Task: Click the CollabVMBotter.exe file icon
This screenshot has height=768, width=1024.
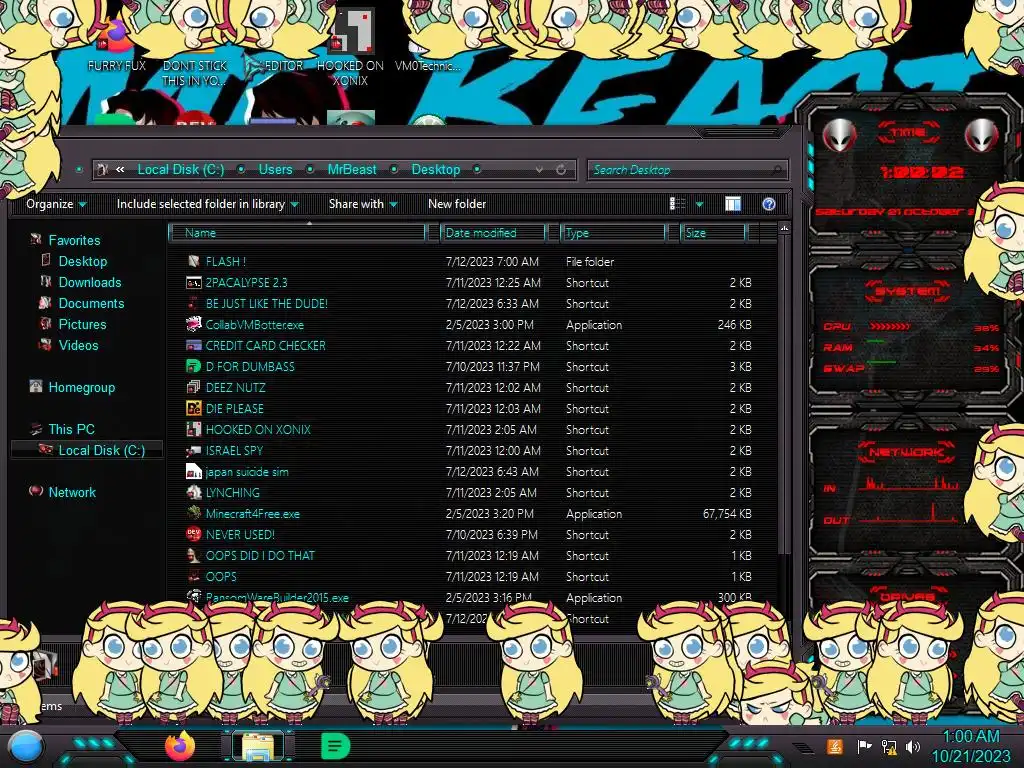Action: pyautogui.click(x=193, y=325)
